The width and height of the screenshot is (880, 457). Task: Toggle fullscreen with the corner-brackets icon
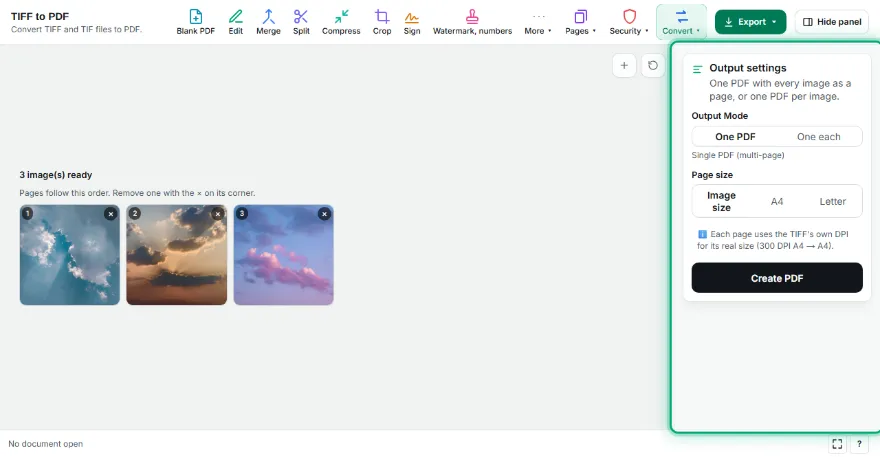837,444
